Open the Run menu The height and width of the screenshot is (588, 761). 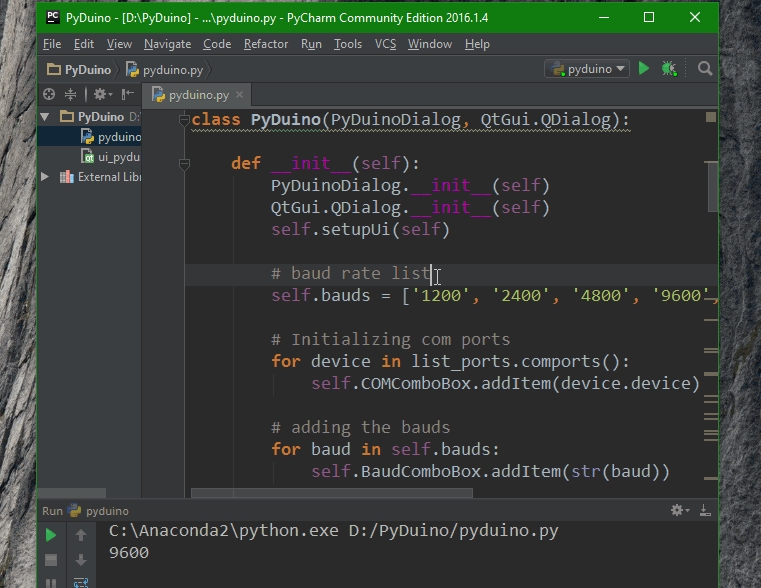point(311,44)
